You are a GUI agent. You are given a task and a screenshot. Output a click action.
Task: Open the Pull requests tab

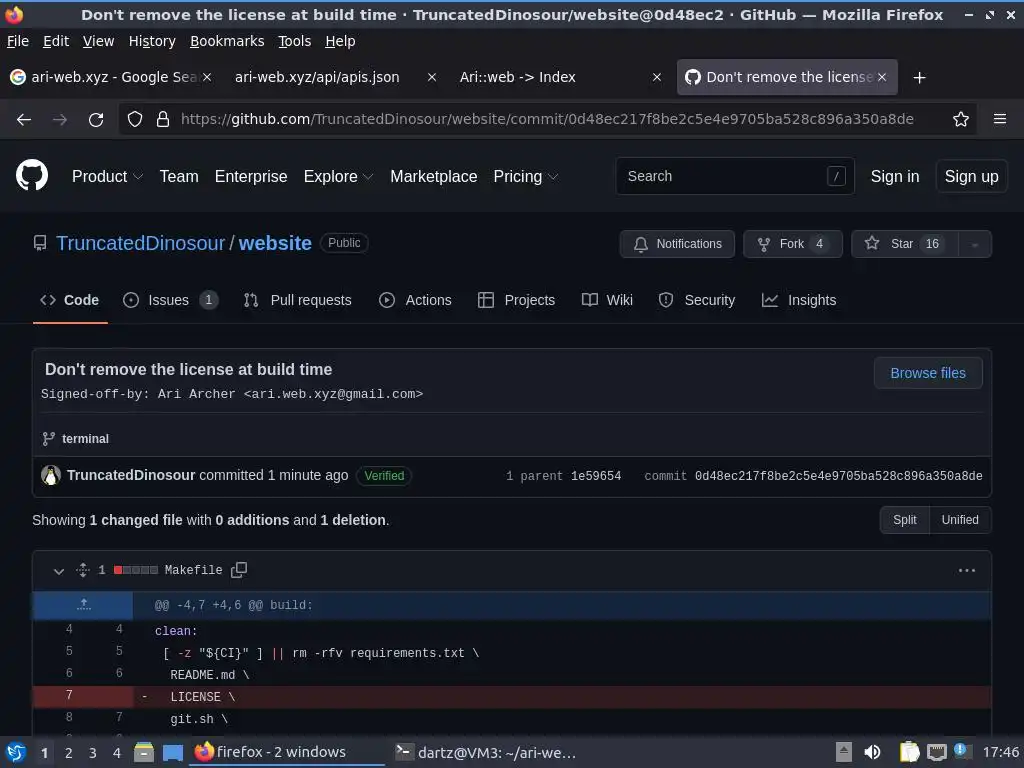pos(297,300)
